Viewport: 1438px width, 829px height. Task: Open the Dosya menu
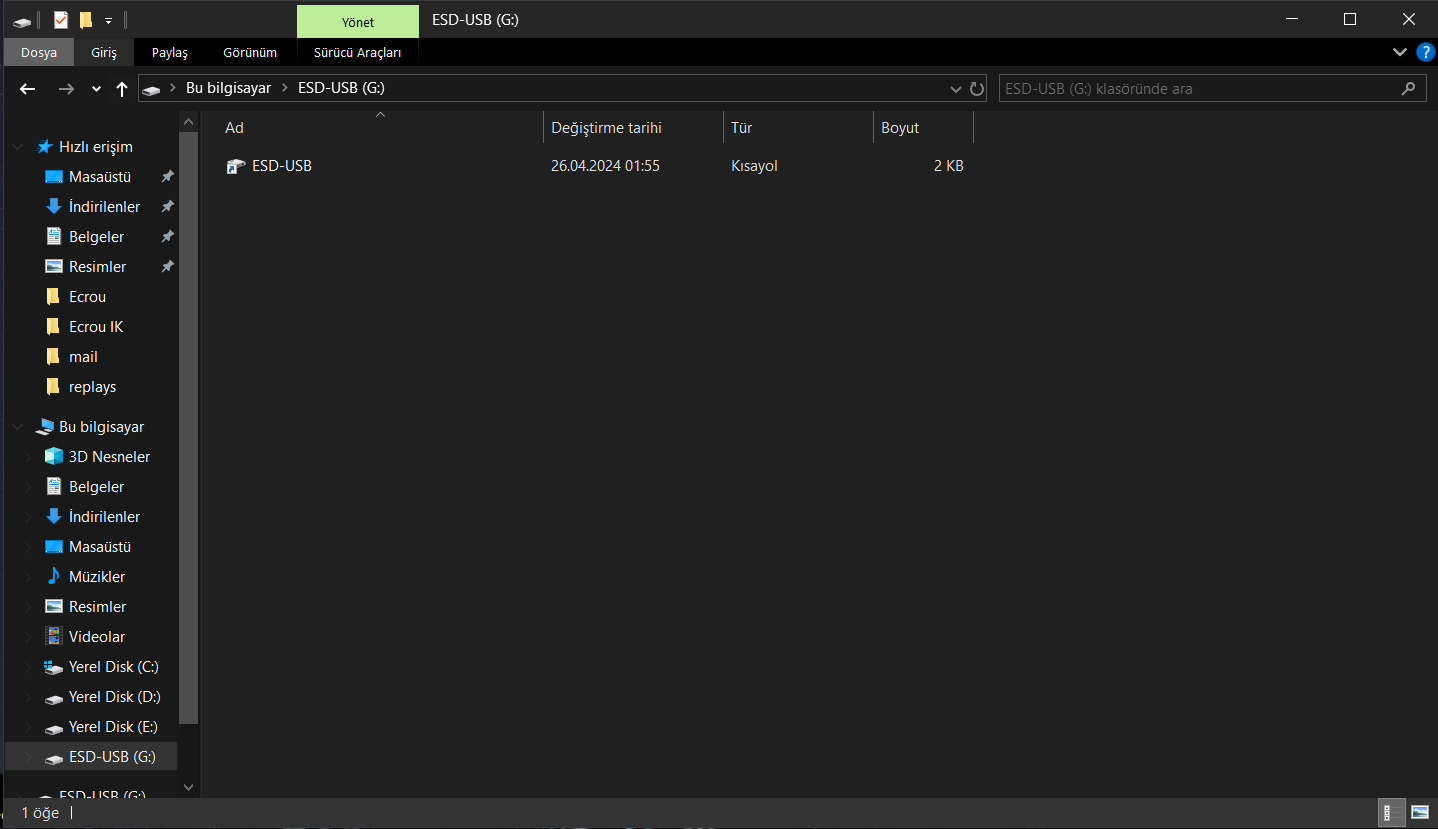(x=39, y=52)
